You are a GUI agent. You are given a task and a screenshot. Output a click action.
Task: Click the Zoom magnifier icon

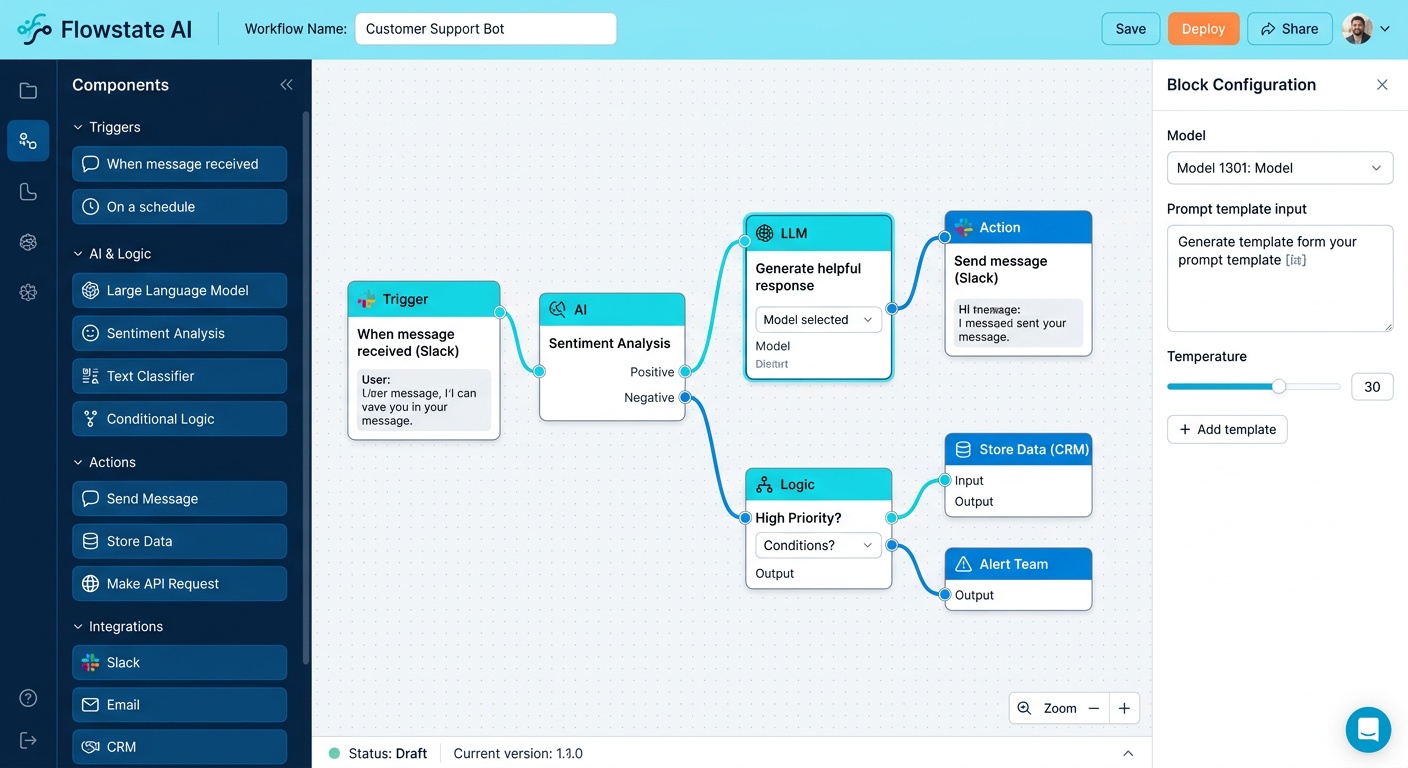pyautogui.click(x=1024, y=708)
